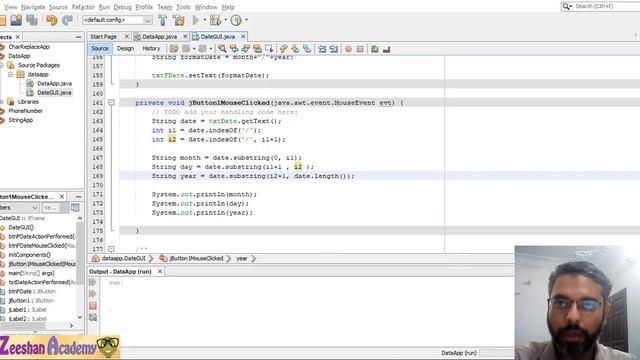Collapse the dataapp package node
640x360 pixels.
coord(11,74)
